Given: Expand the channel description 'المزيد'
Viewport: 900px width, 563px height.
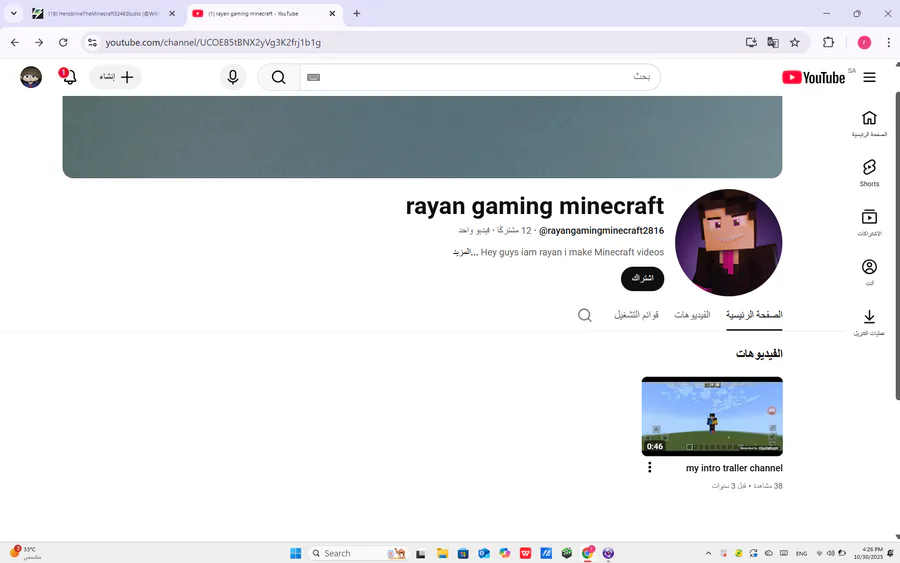Looking at the screenshot, I should click(x=464, y=252).
